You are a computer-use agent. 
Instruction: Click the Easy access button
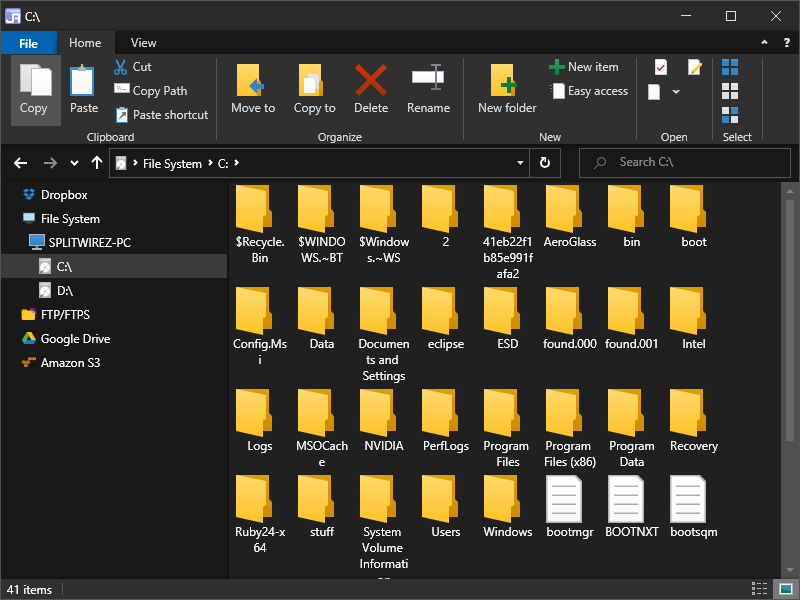[589, 91]
